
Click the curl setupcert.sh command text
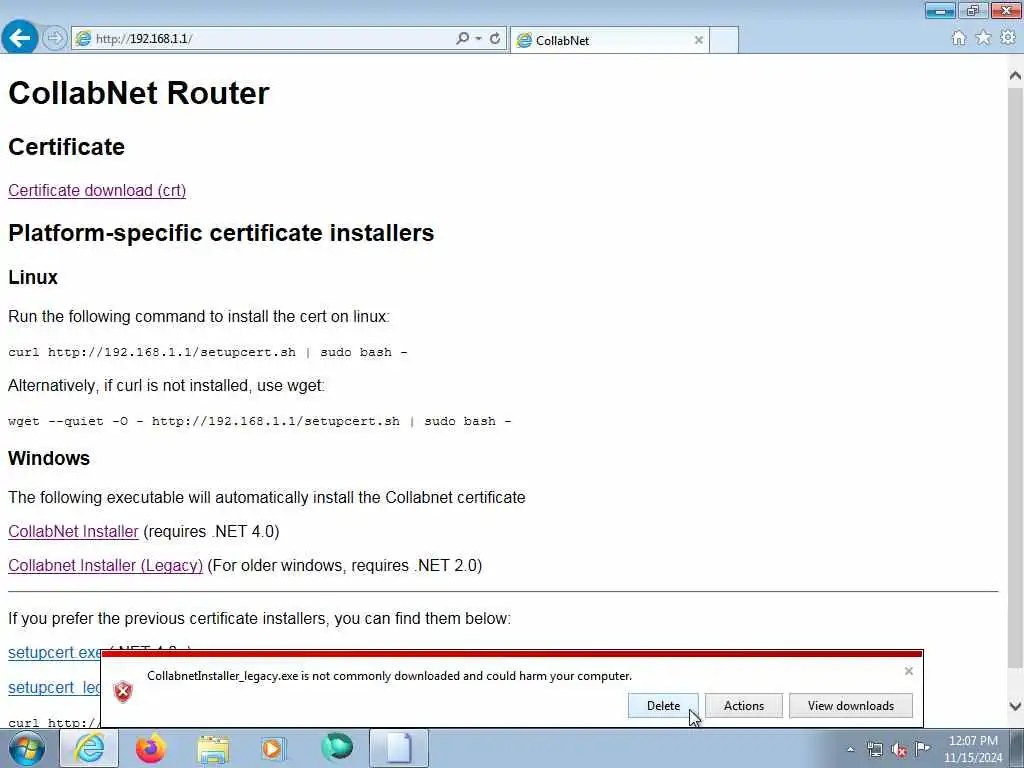208,352
